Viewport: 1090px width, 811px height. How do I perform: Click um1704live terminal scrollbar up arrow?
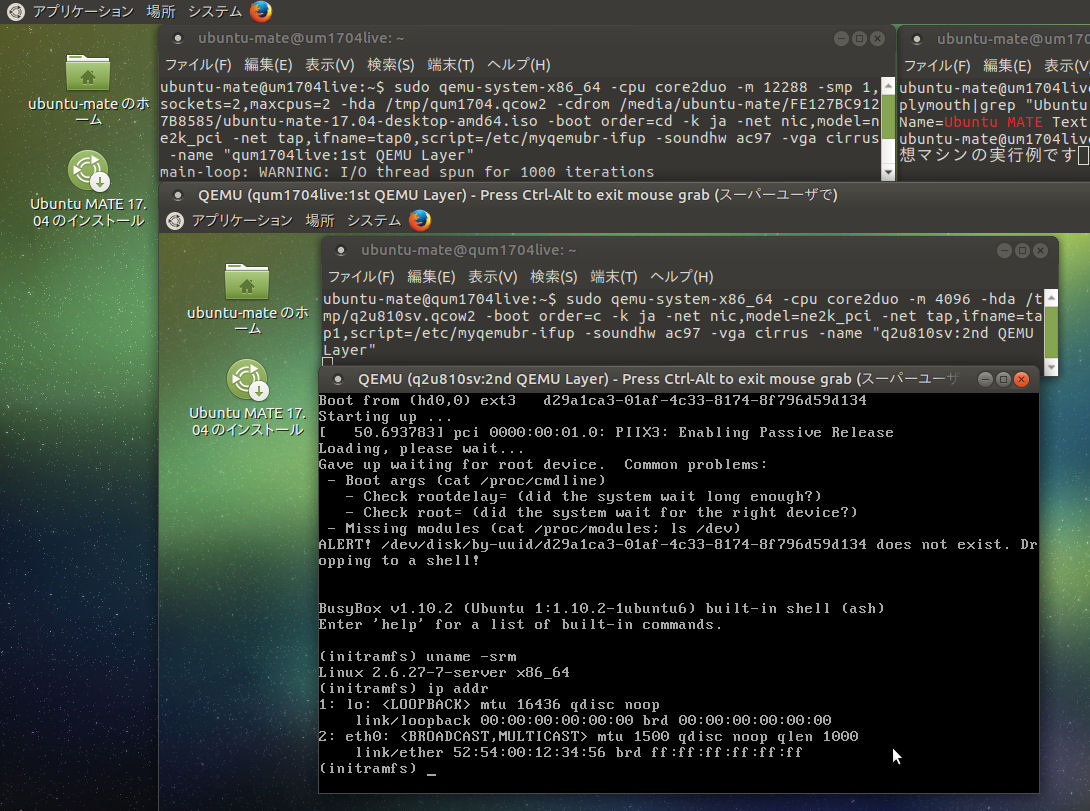click(x=888, y=86)
